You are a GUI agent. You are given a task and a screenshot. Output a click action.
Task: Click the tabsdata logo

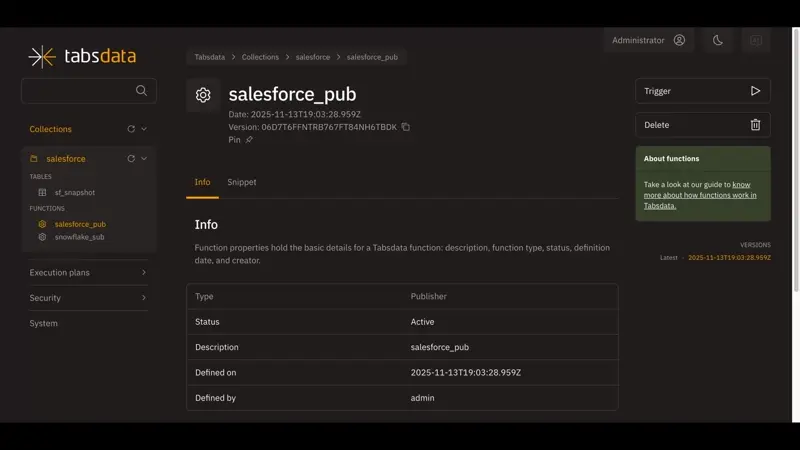click(x=82, y=56)
